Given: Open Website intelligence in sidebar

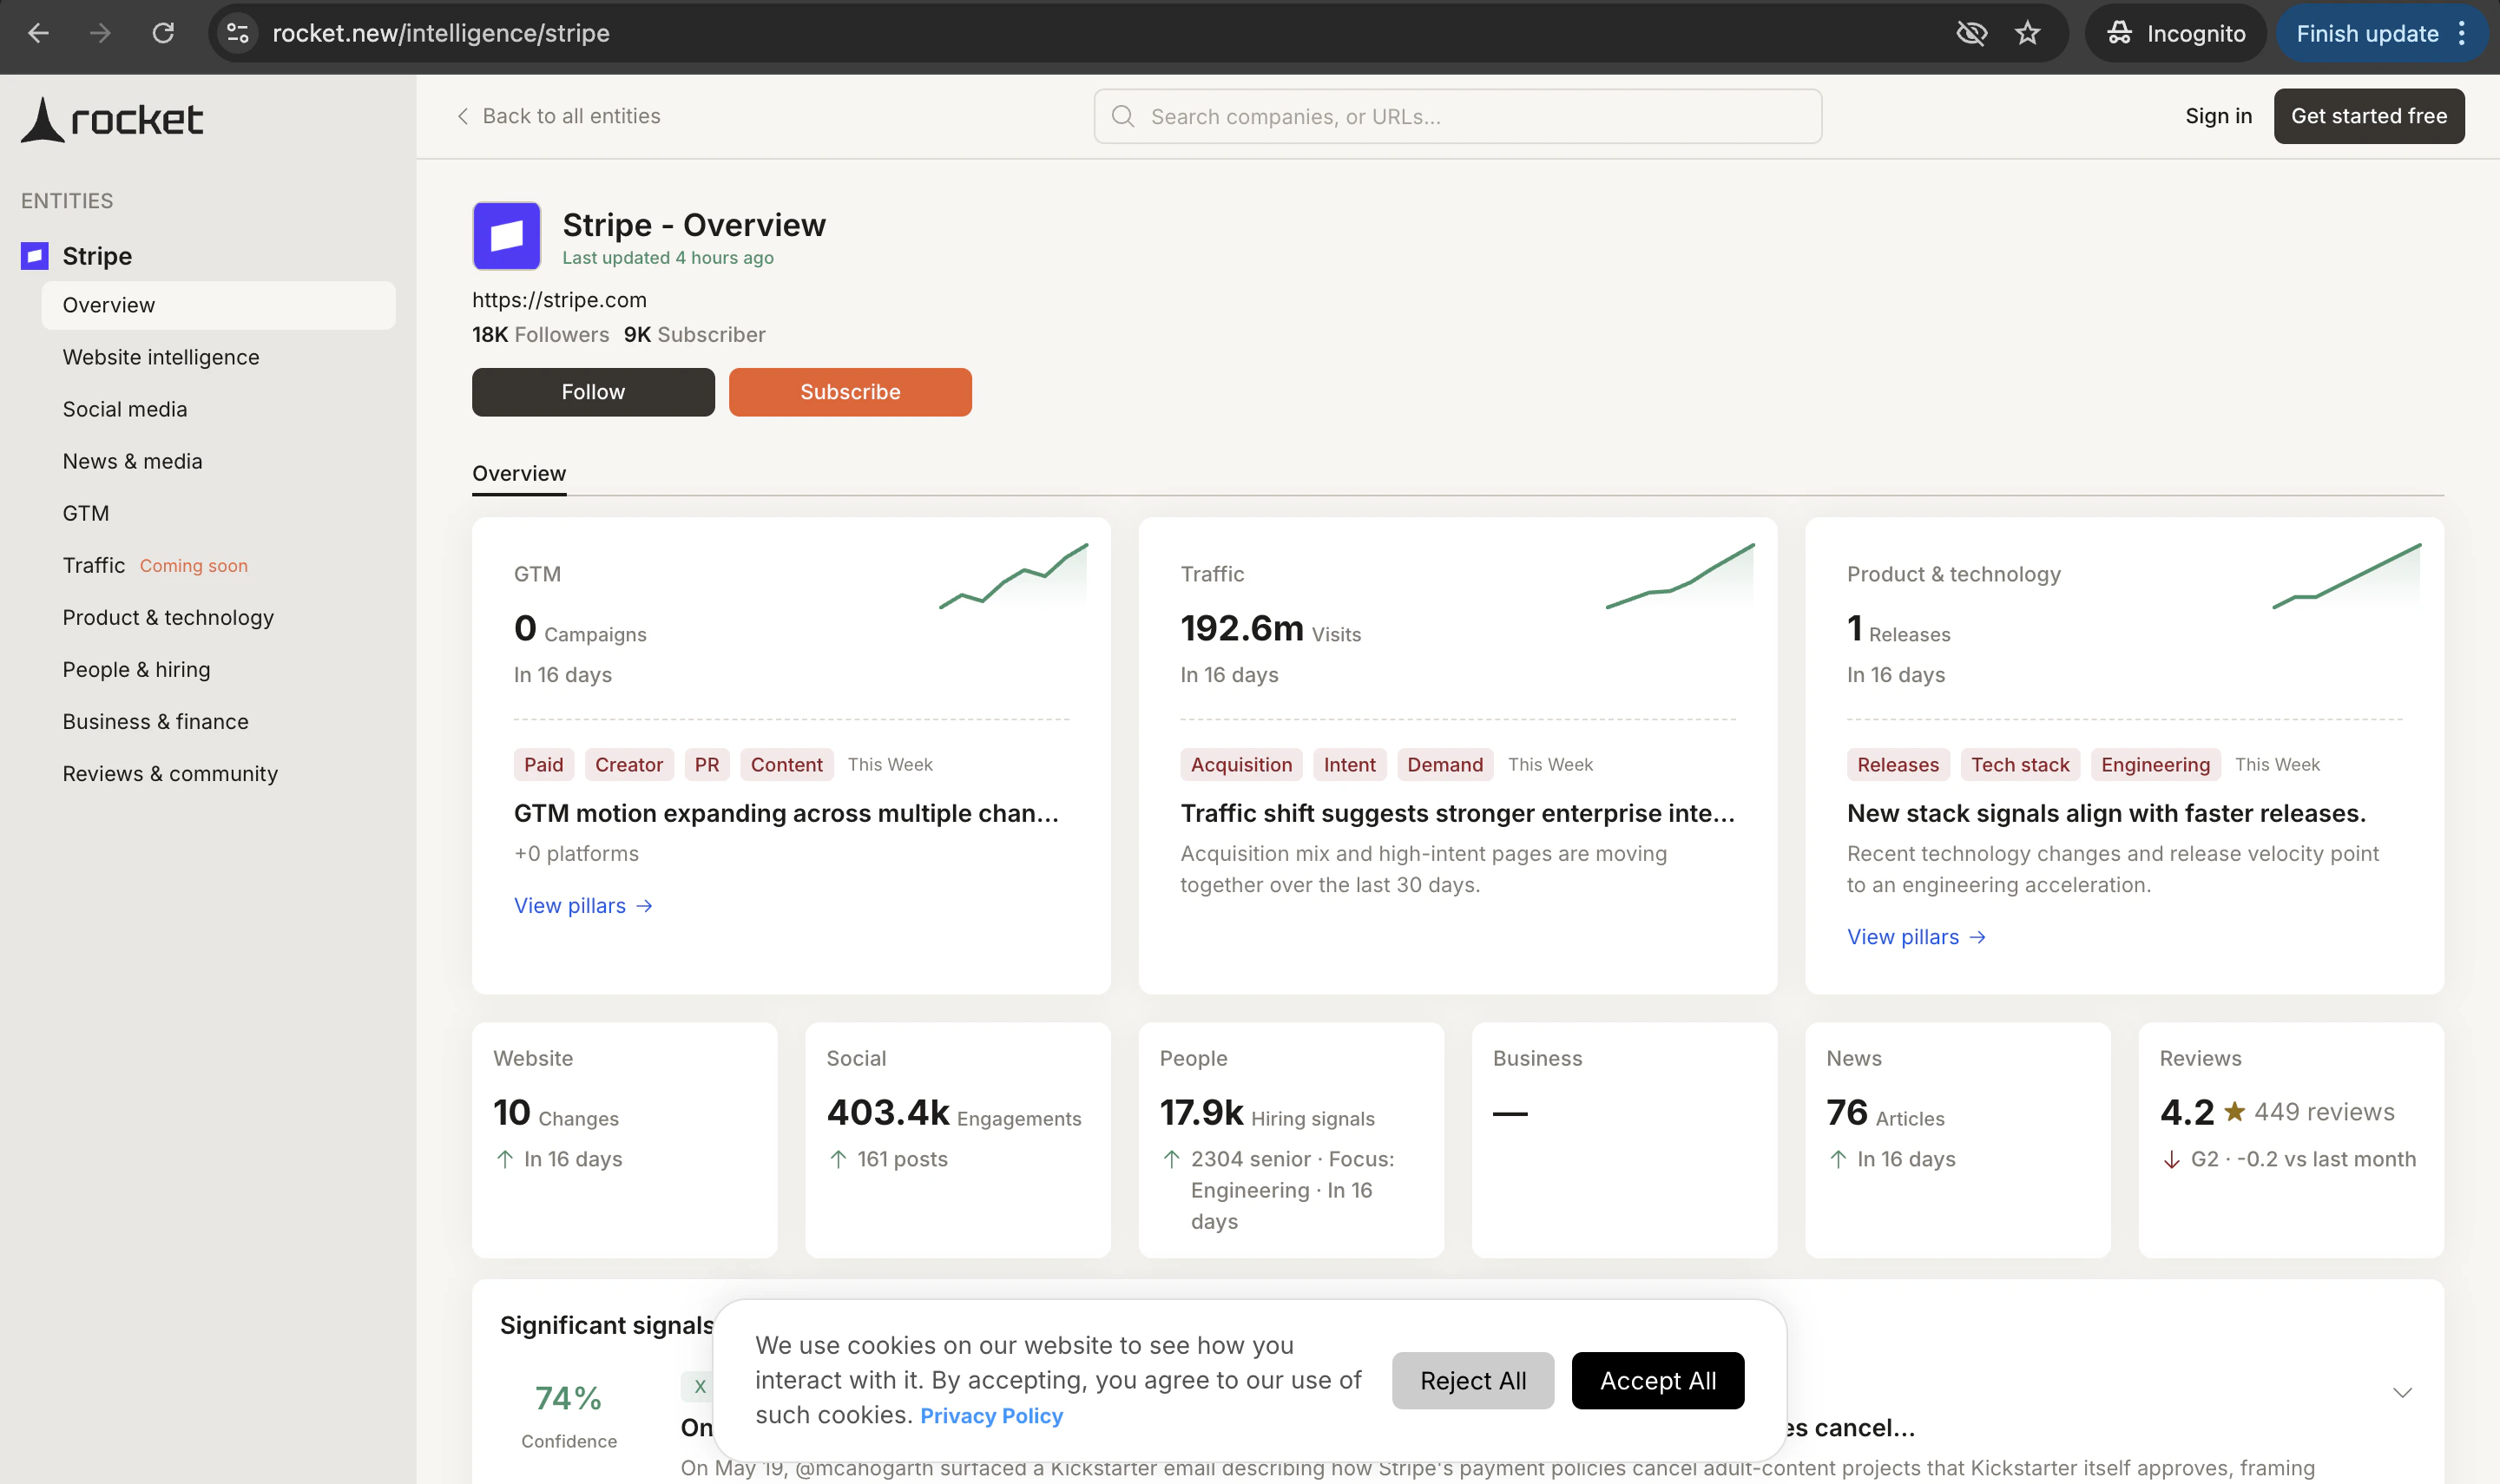Looking at the screenshot, I should point(161,357).
